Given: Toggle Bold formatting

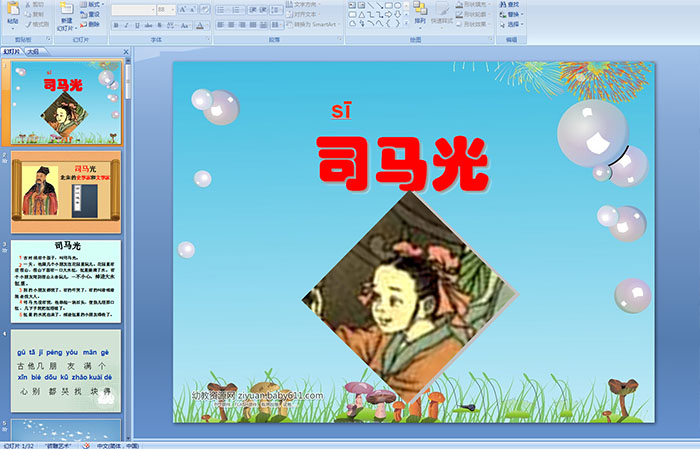Looking at the screenshot, I should (116, 25).
